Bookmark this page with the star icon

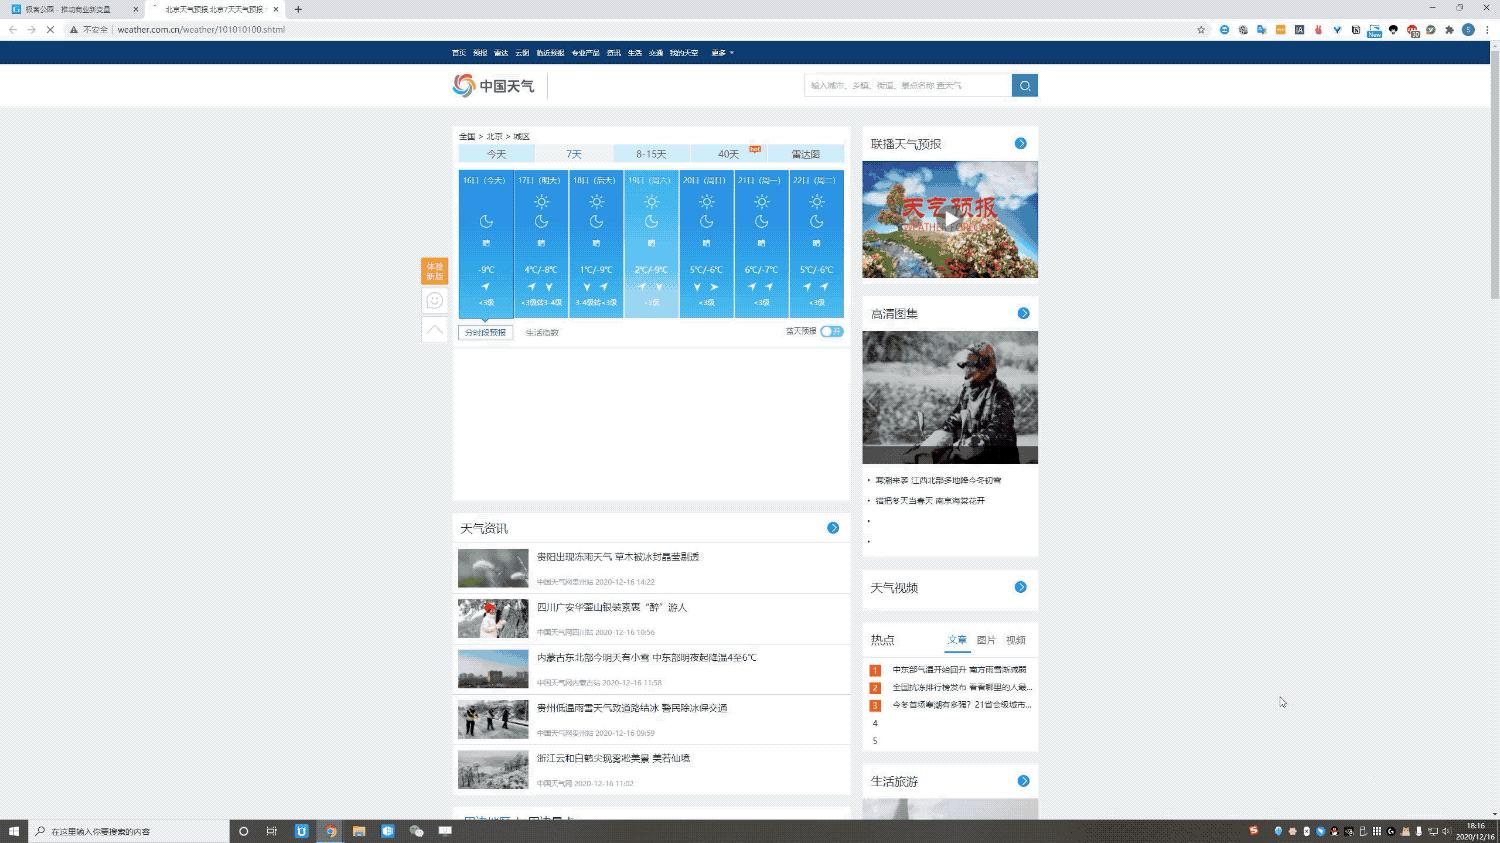[x=1201, y=30]
